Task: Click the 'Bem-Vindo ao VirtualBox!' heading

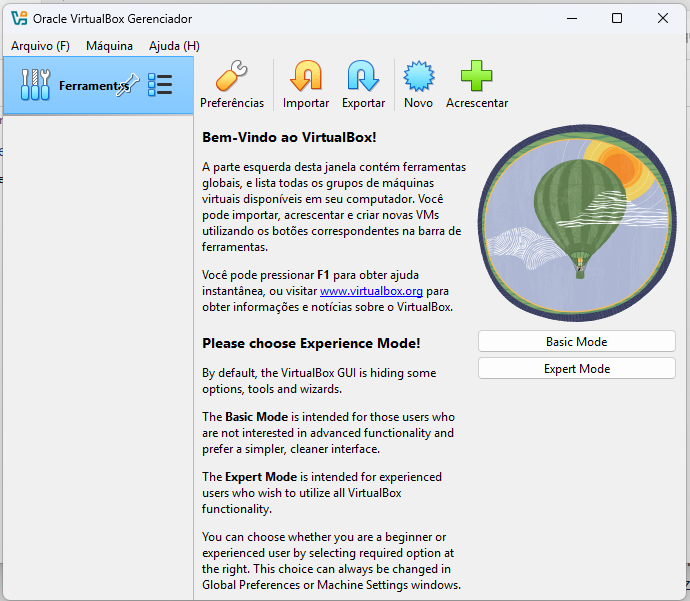Action: click(289, 137)
